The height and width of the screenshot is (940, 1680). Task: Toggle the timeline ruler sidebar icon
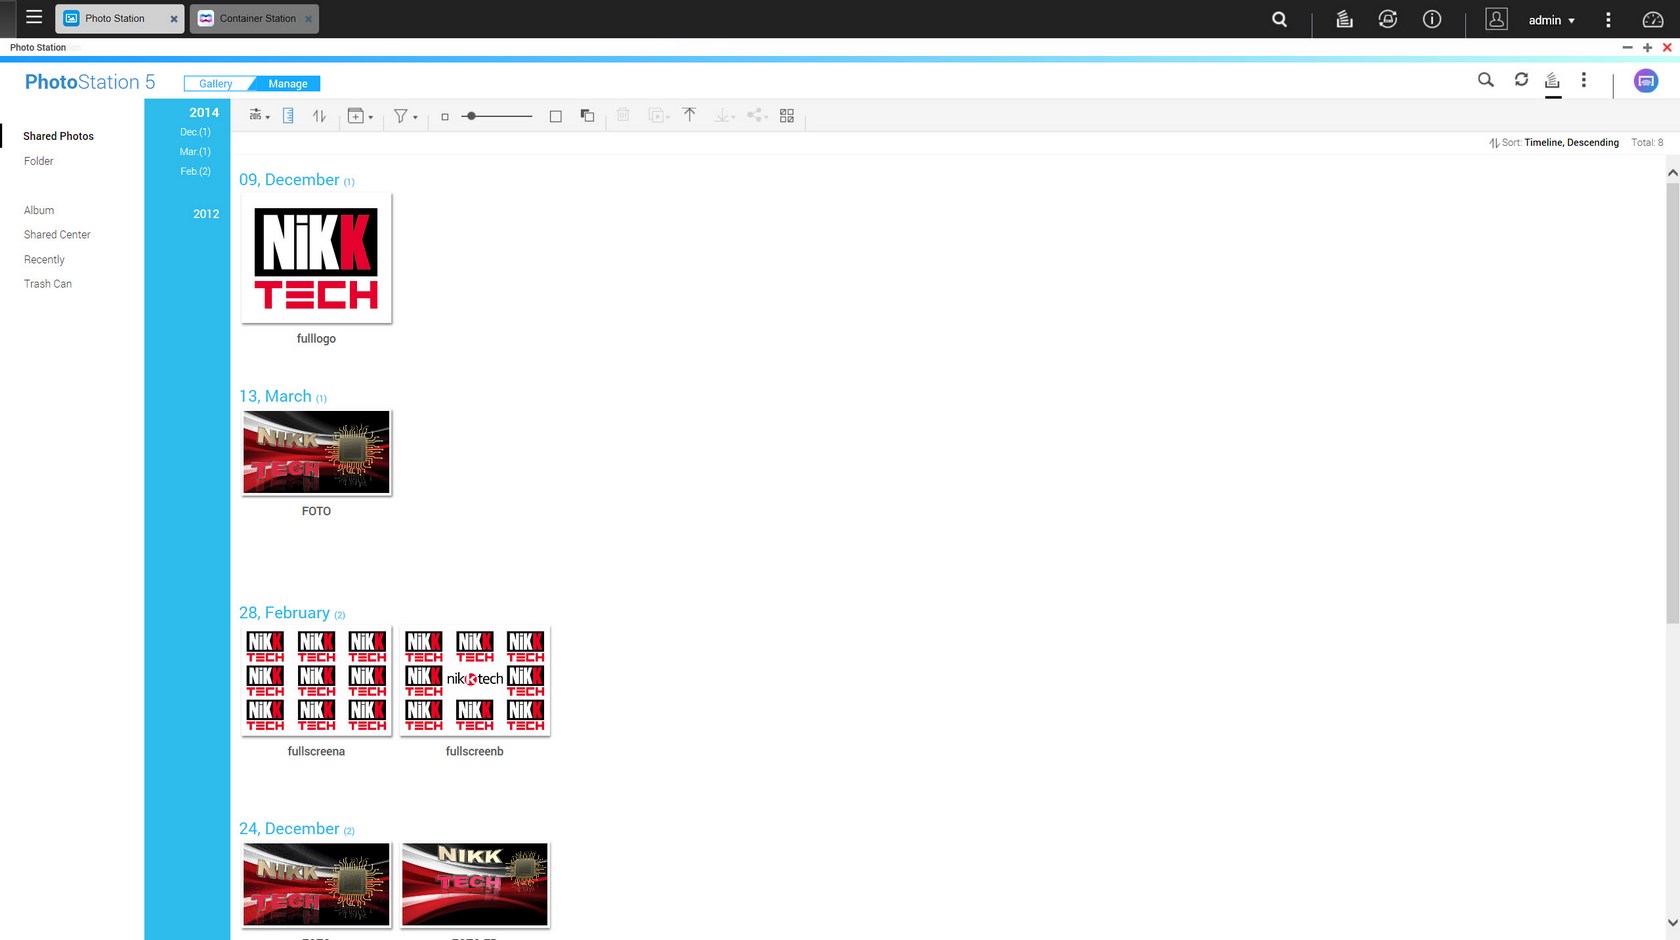[288, 116]
